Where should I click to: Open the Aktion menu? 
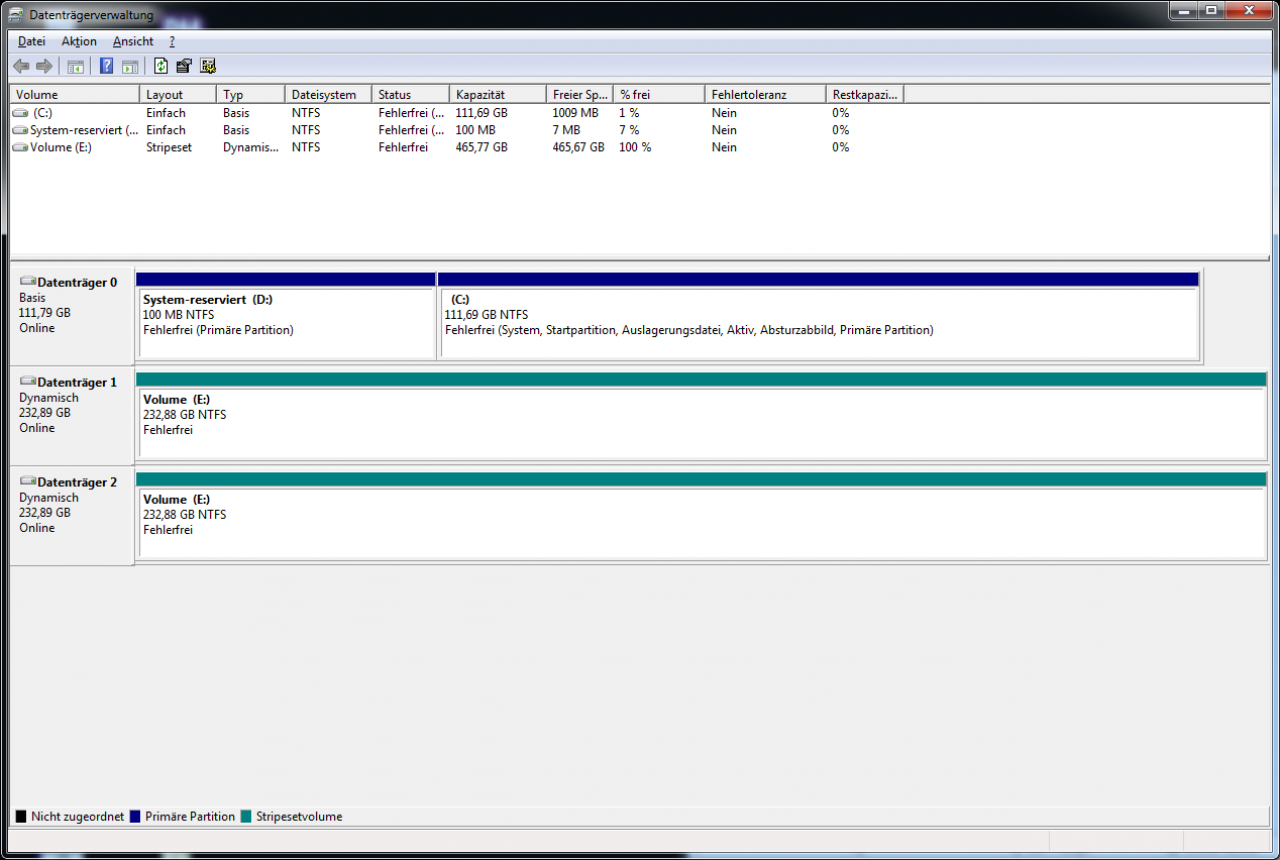pos(79,41)
